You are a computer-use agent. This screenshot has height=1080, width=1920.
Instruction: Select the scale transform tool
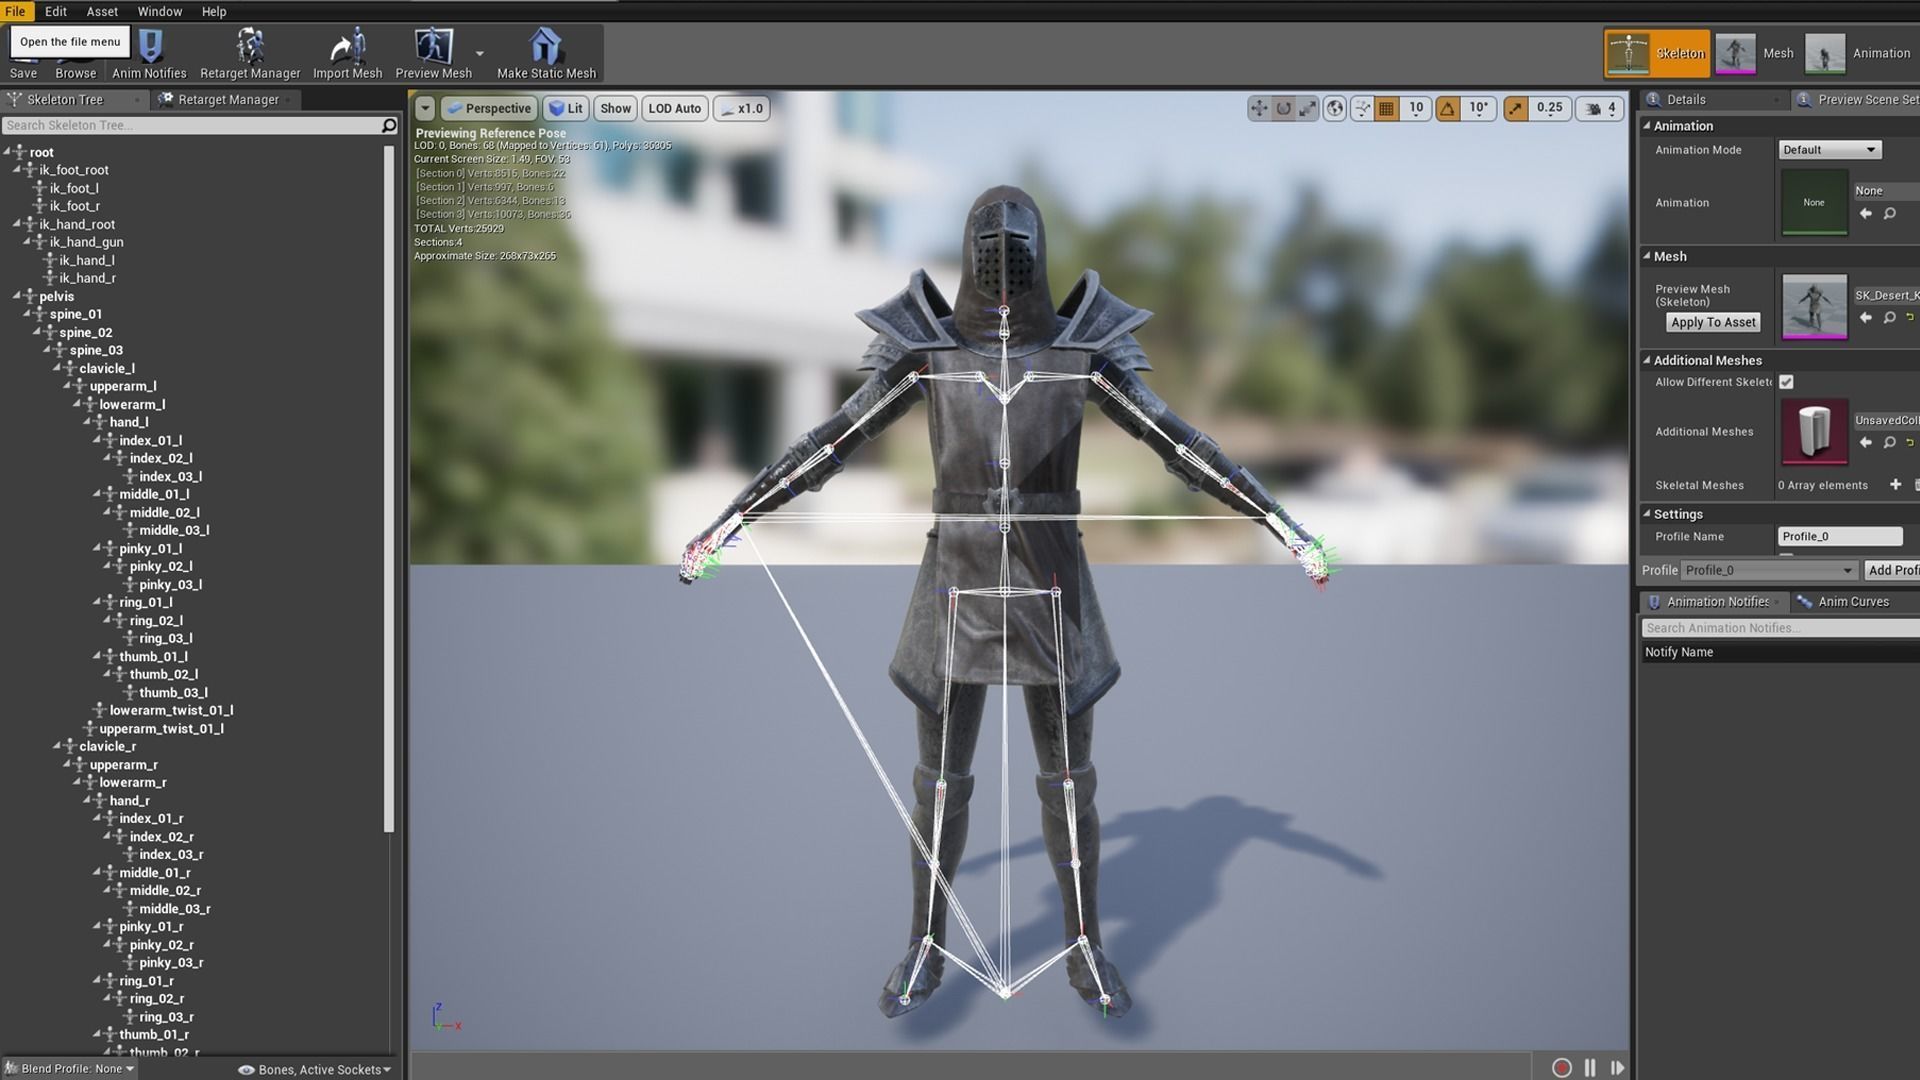pos(1308,108)
